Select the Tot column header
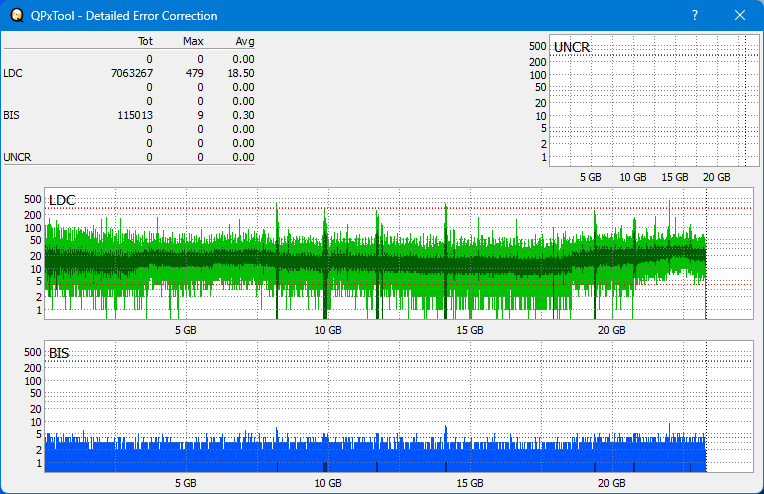This screenshot has height=494, width=764. pos(145,41)
